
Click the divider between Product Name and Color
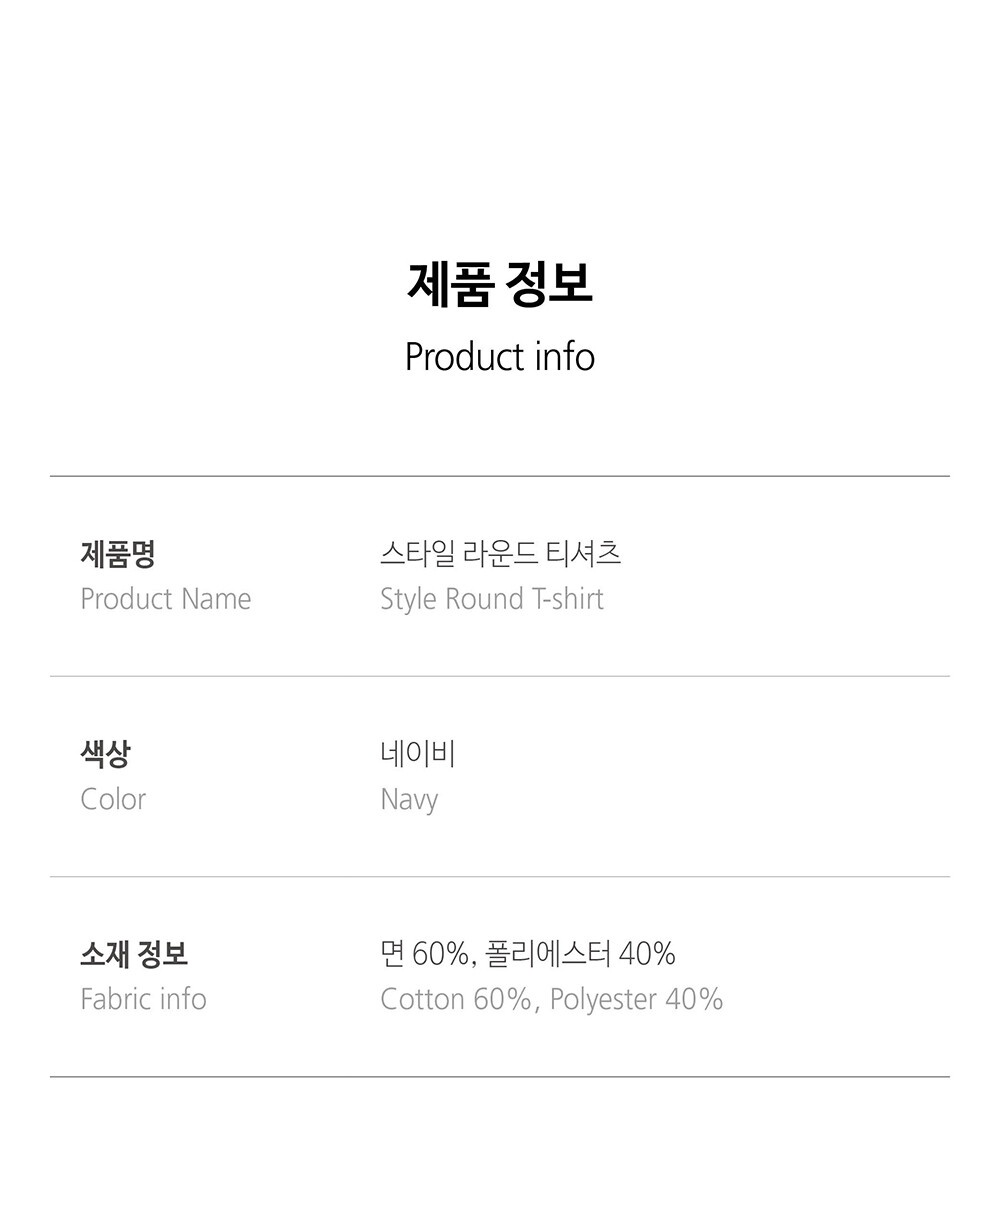(500, 676)
